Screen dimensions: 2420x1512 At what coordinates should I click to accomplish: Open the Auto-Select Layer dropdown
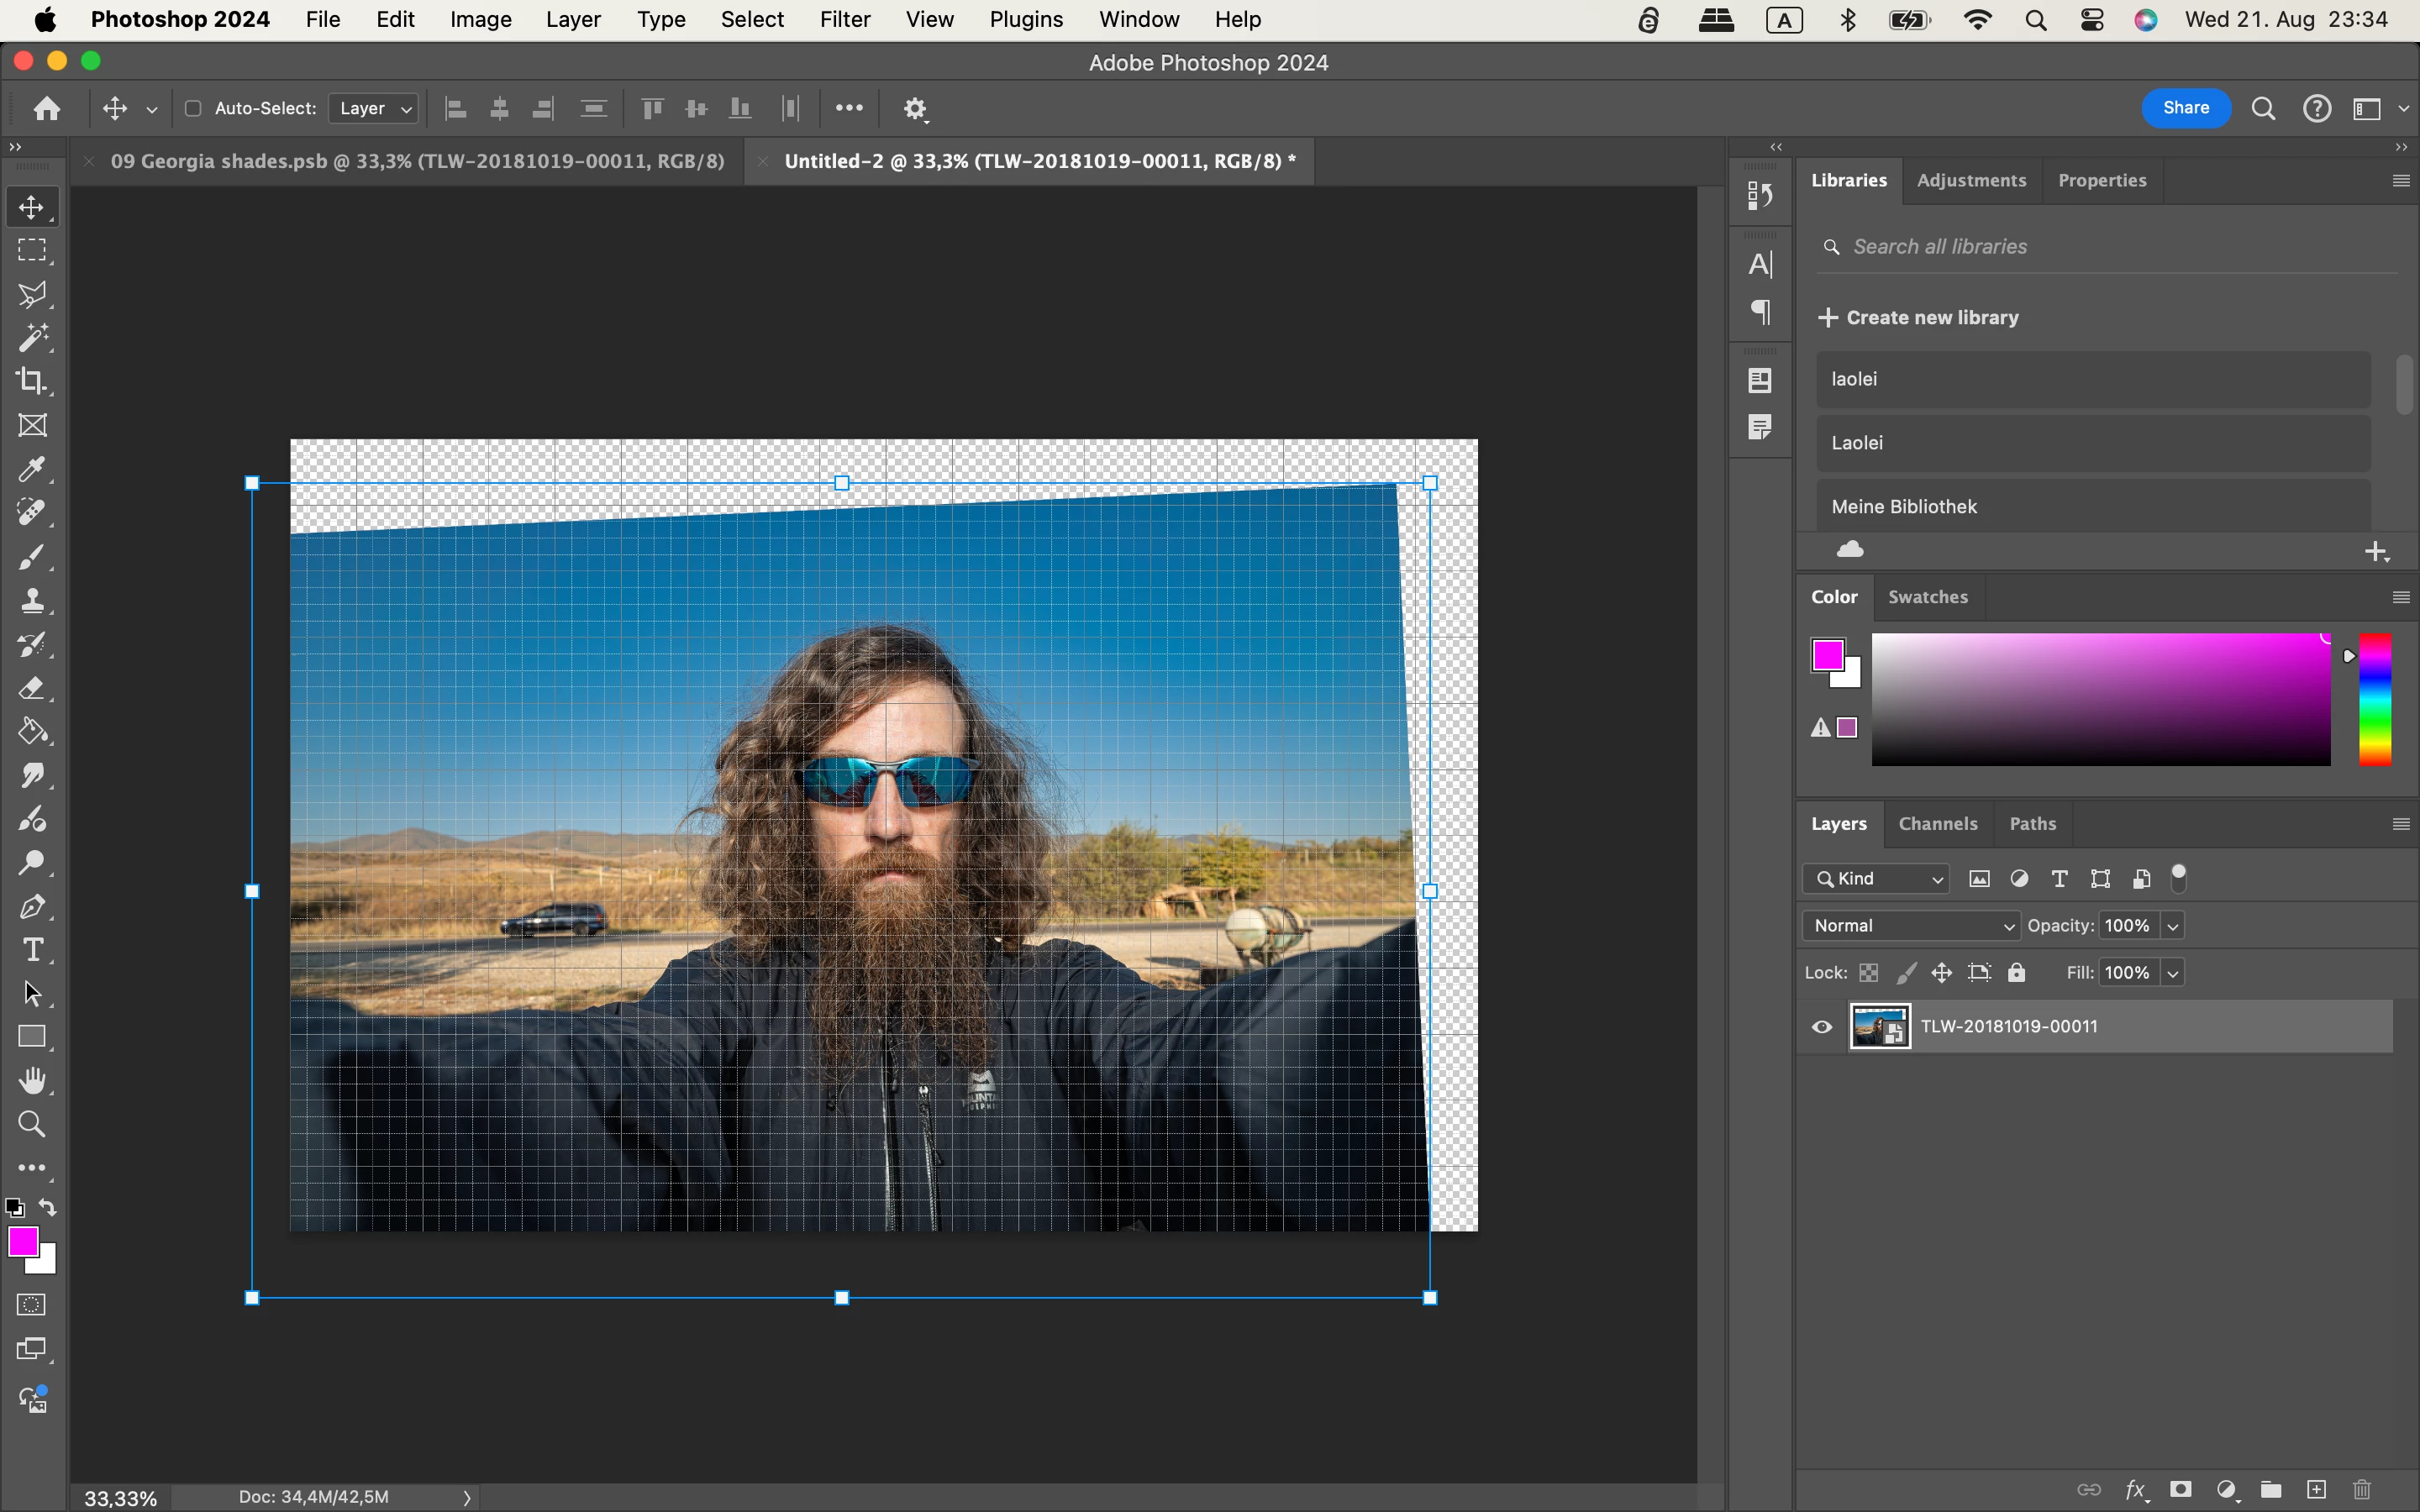(374, 108)
